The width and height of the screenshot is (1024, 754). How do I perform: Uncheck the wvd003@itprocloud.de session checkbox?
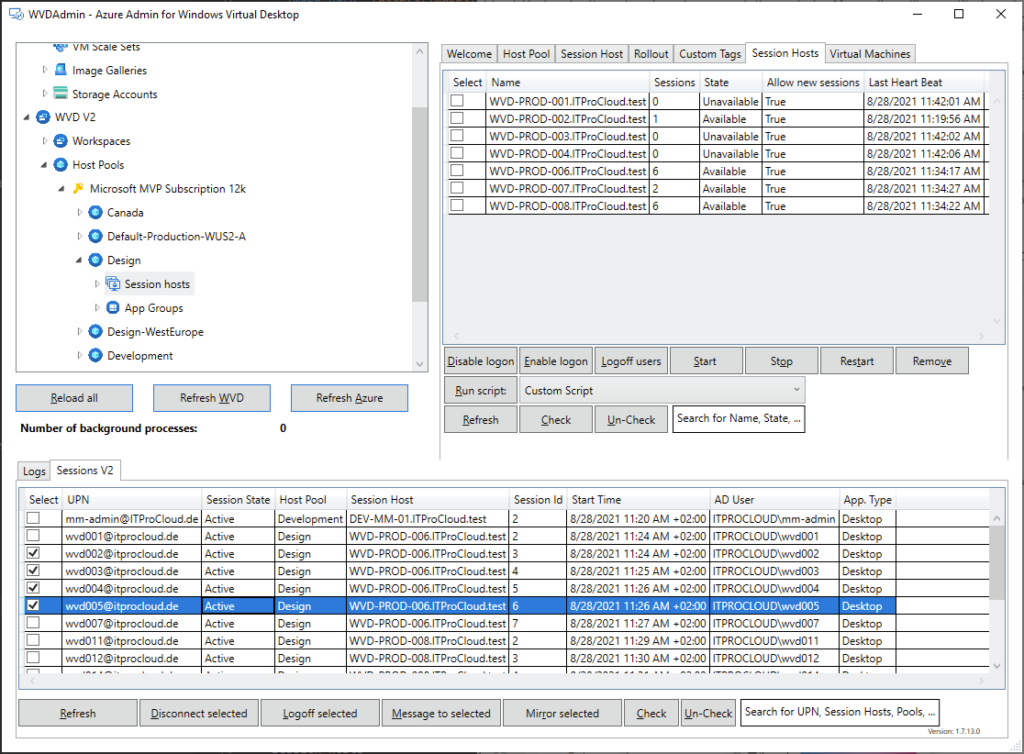point(34,571)
